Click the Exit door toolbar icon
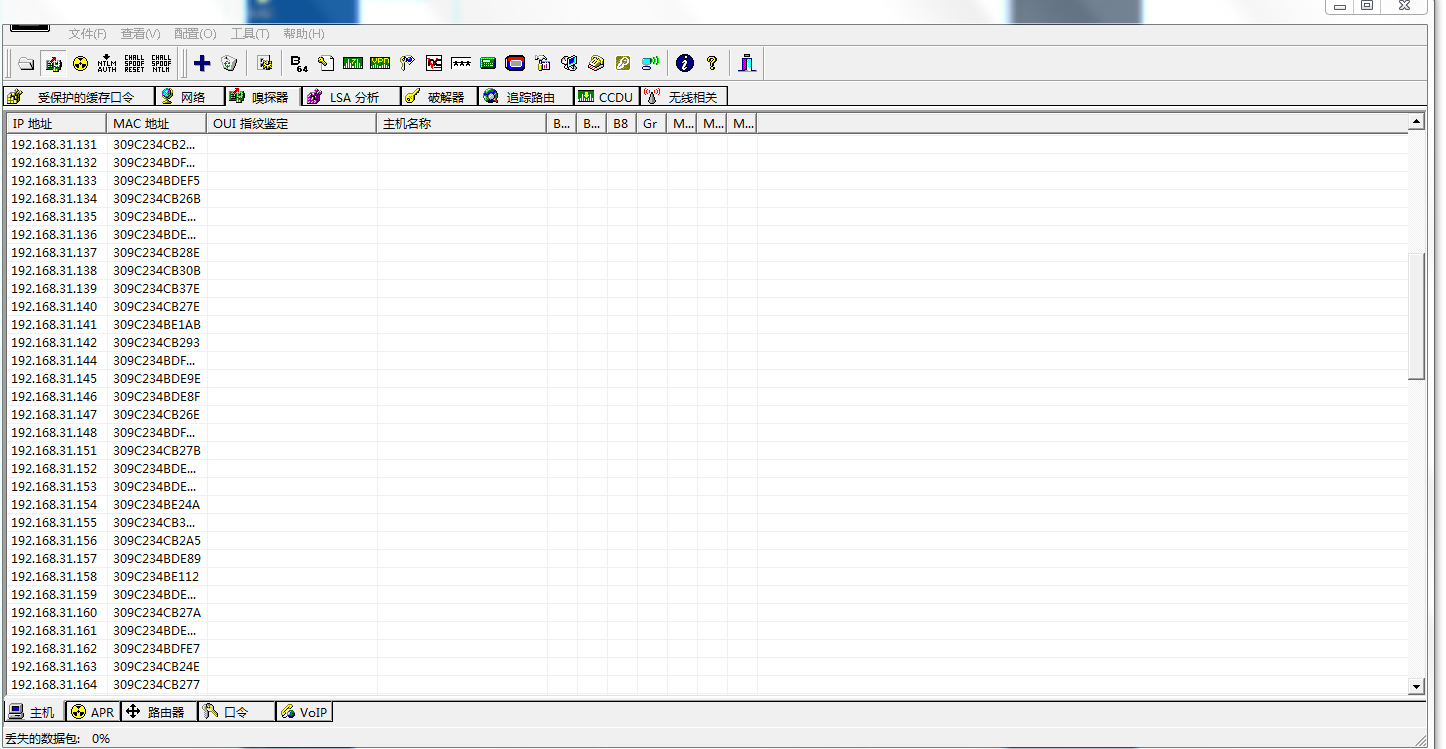The width and height of the screenshot is (1446, 749). 747,63
